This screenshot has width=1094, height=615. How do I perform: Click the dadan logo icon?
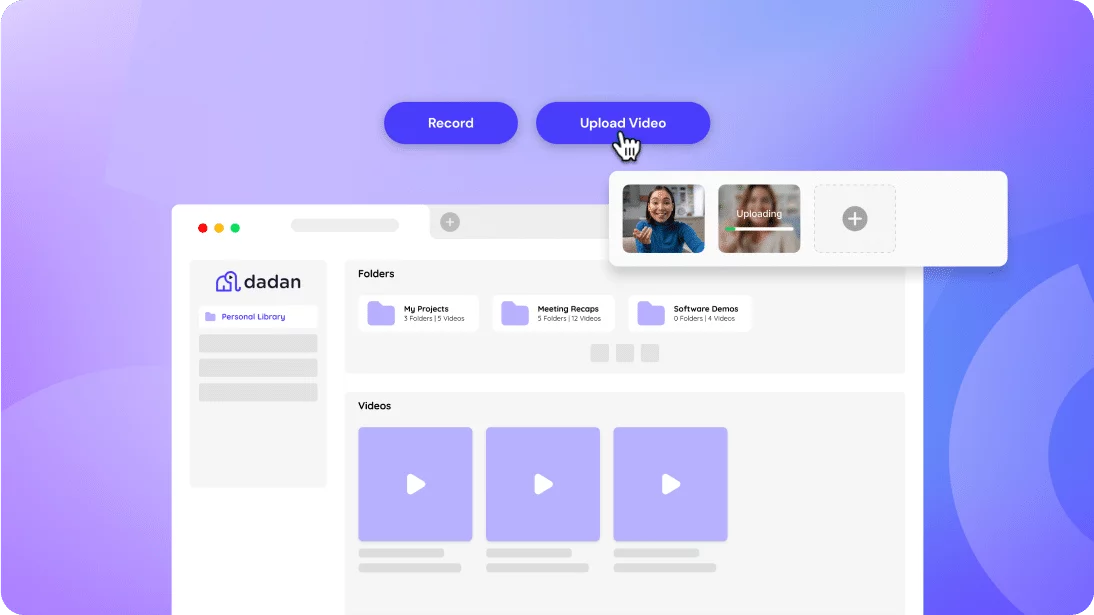(227, 281)
